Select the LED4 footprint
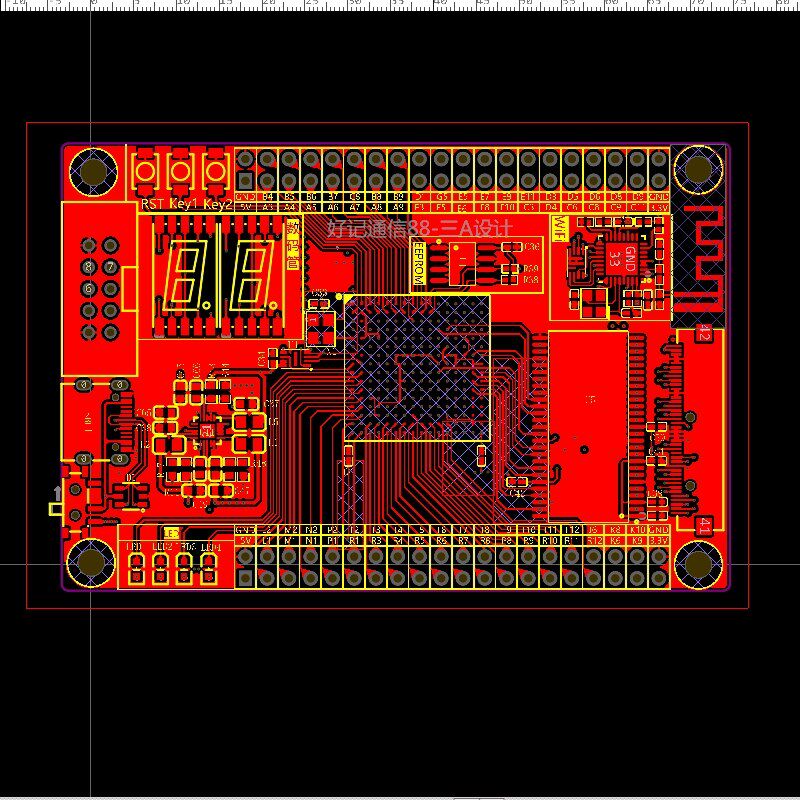The height and width of the screenshot is (800, 800). pyautogui.click(x=209, y=569)
